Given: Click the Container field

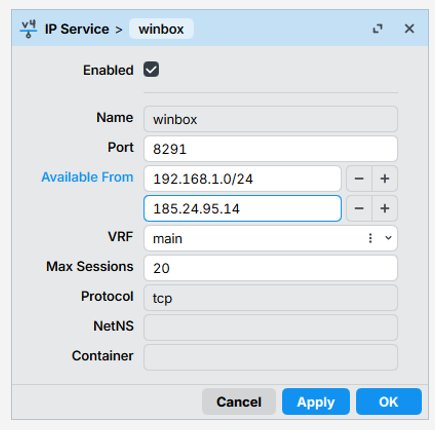Looking at the screenshot, I should 270,357.
